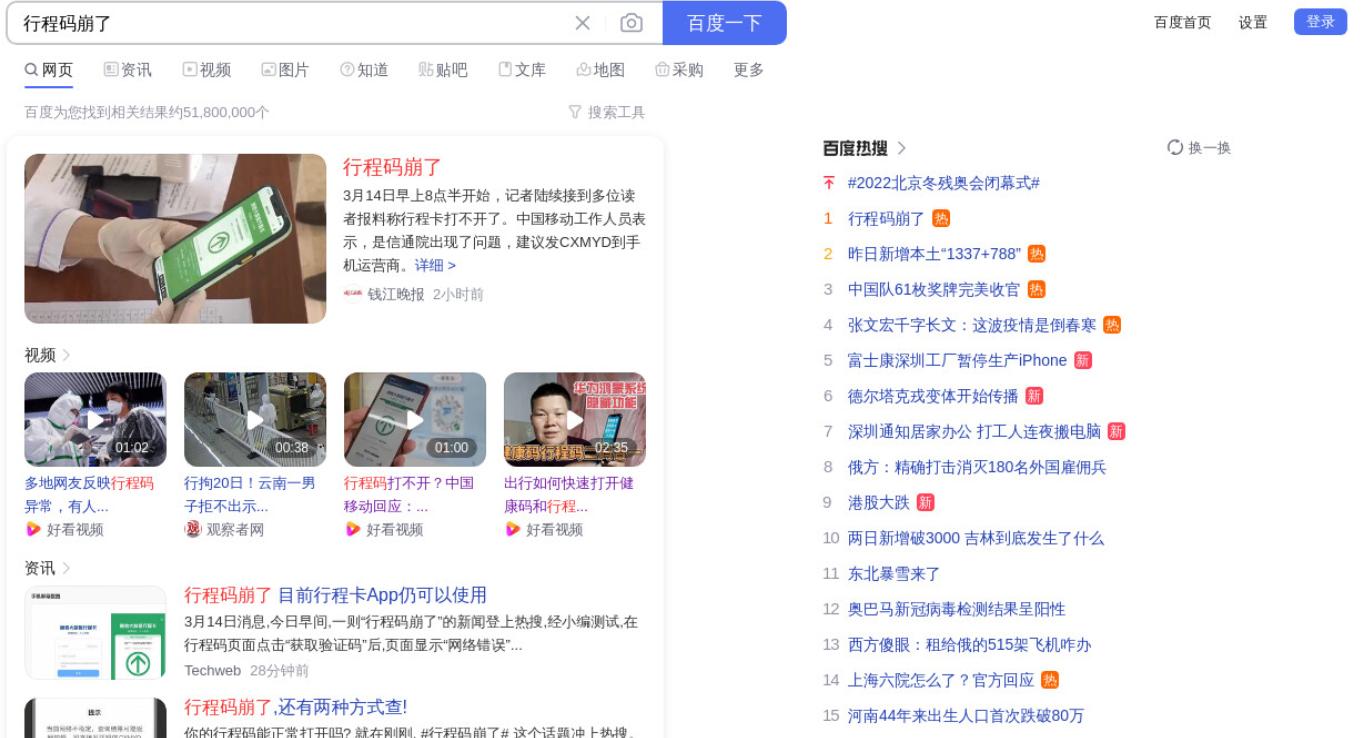Expand the 更多 menu
The width and height of the screenshot is (1366, 738).
point(749,70)
